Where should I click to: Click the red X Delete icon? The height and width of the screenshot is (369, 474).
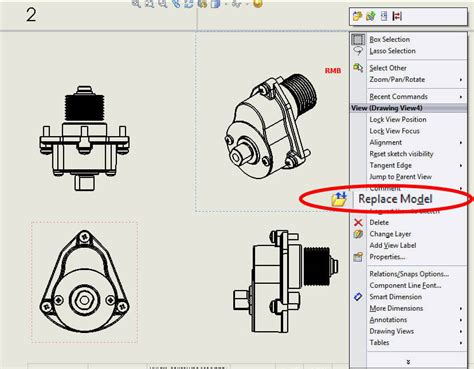point(358,222)
